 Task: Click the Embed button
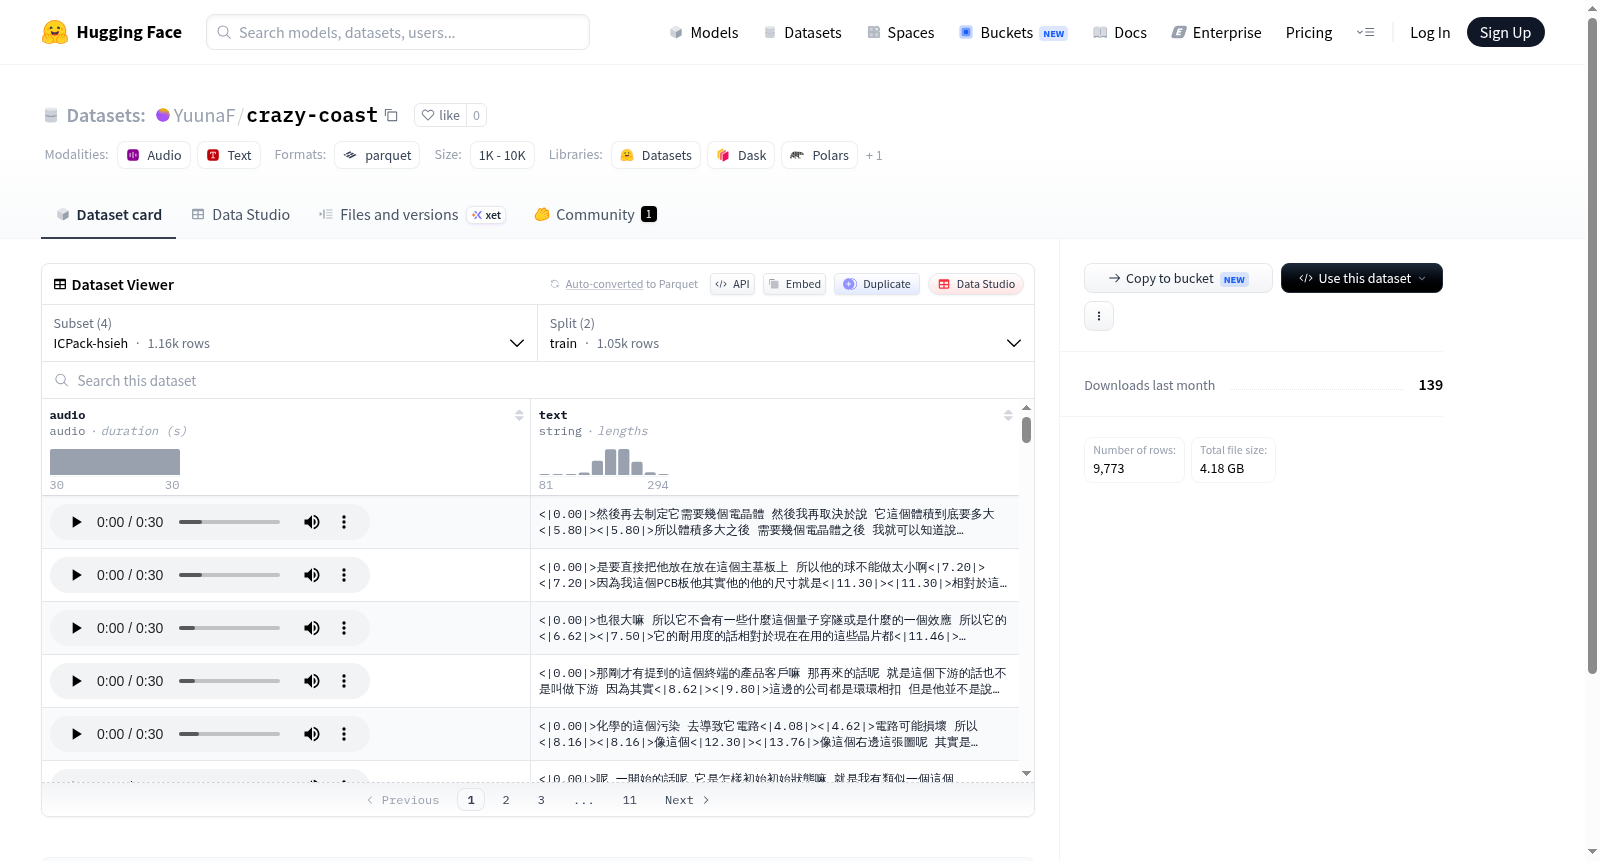pyautogui.click(x=795, y=284)
